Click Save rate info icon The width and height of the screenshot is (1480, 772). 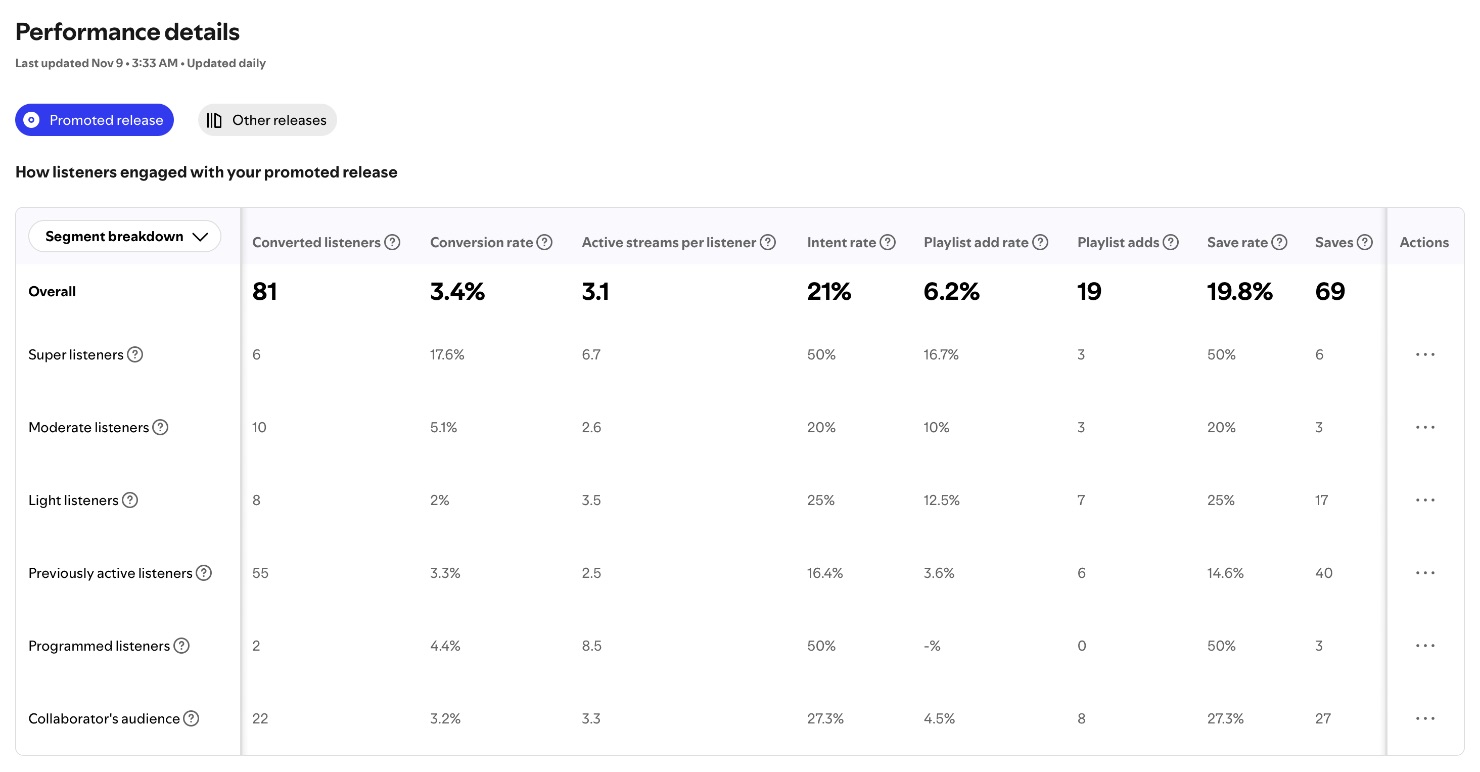1279,242
